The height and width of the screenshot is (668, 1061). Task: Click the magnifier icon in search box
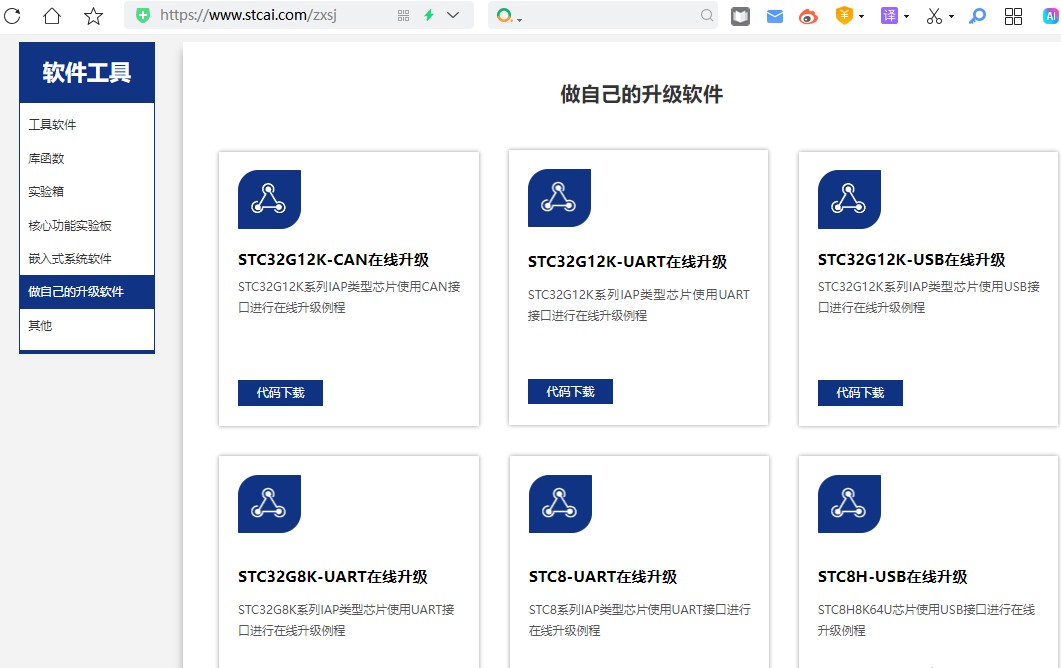click(x=706, y=15)
